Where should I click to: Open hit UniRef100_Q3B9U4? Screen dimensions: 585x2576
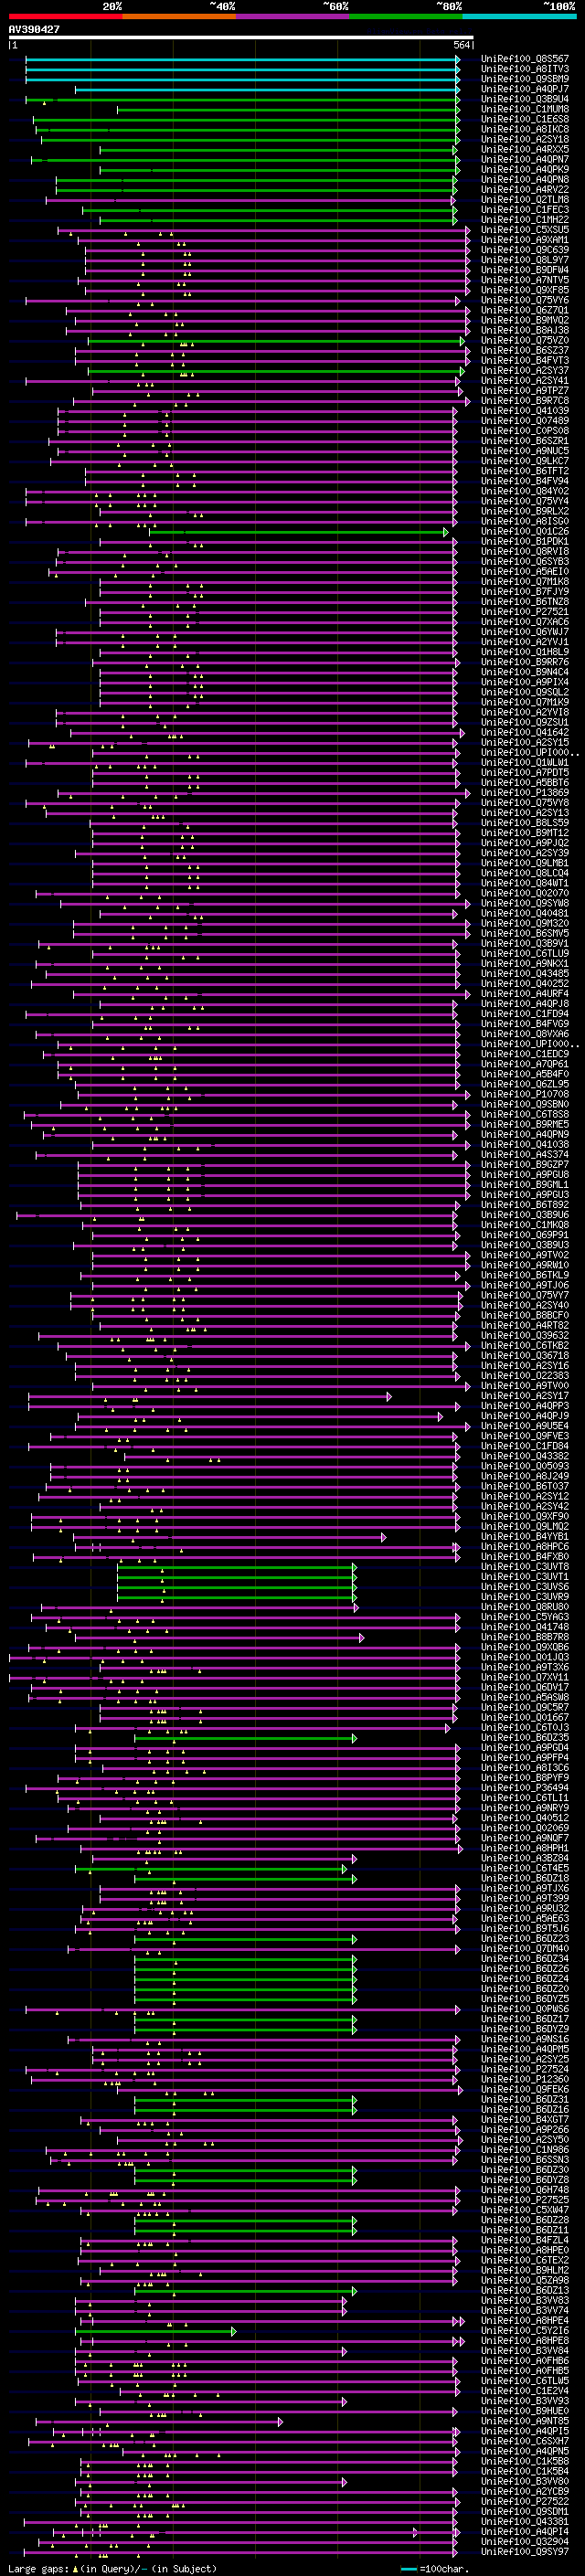click(x=525, y=99)
